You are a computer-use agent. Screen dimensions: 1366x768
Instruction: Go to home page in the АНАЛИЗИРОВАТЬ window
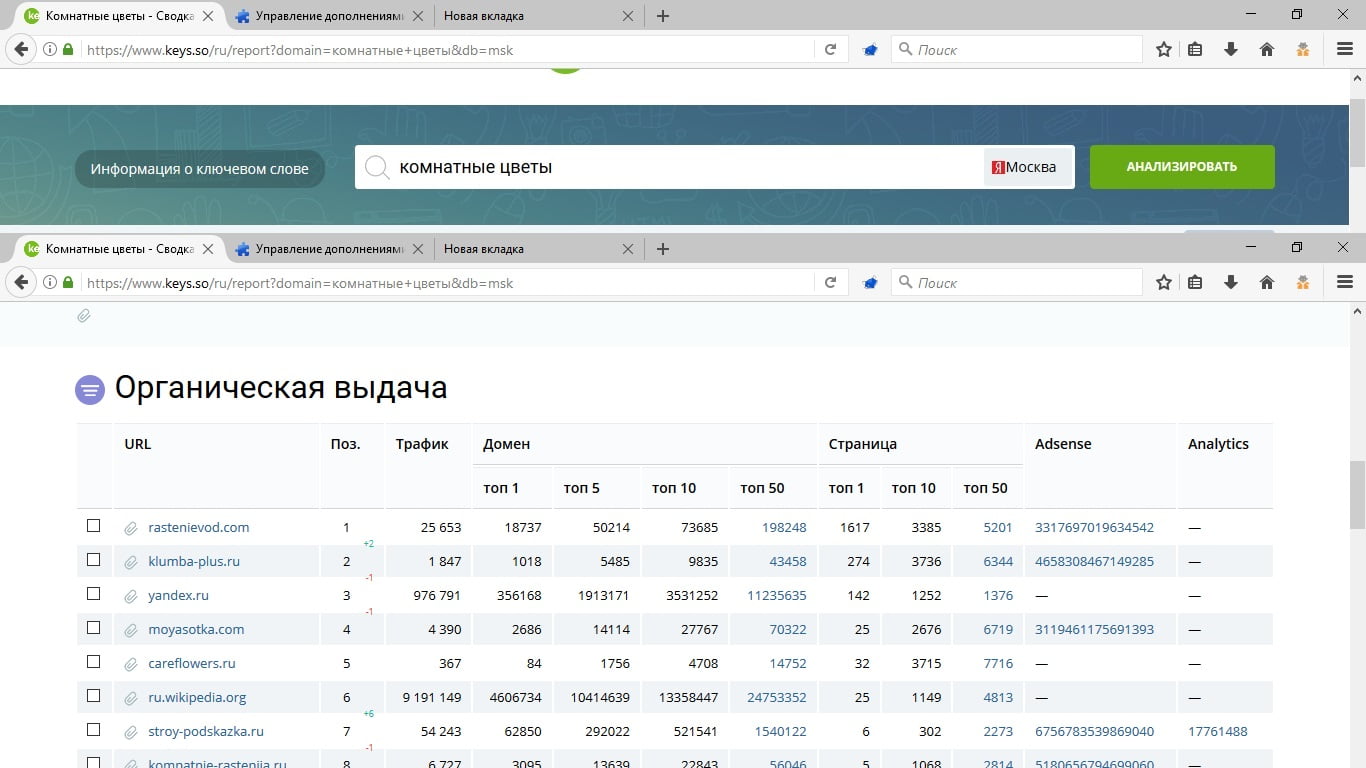click(1267, 49)
